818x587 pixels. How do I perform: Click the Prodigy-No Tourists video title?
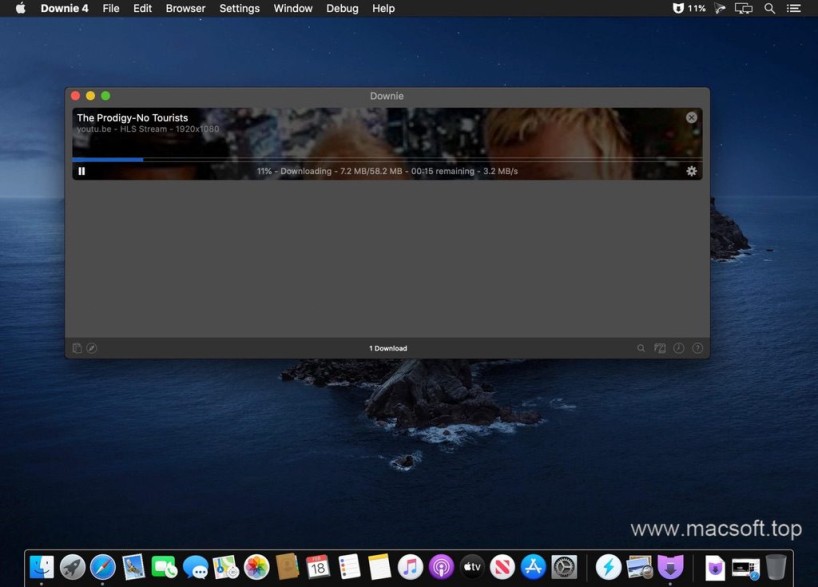(132, 118)
